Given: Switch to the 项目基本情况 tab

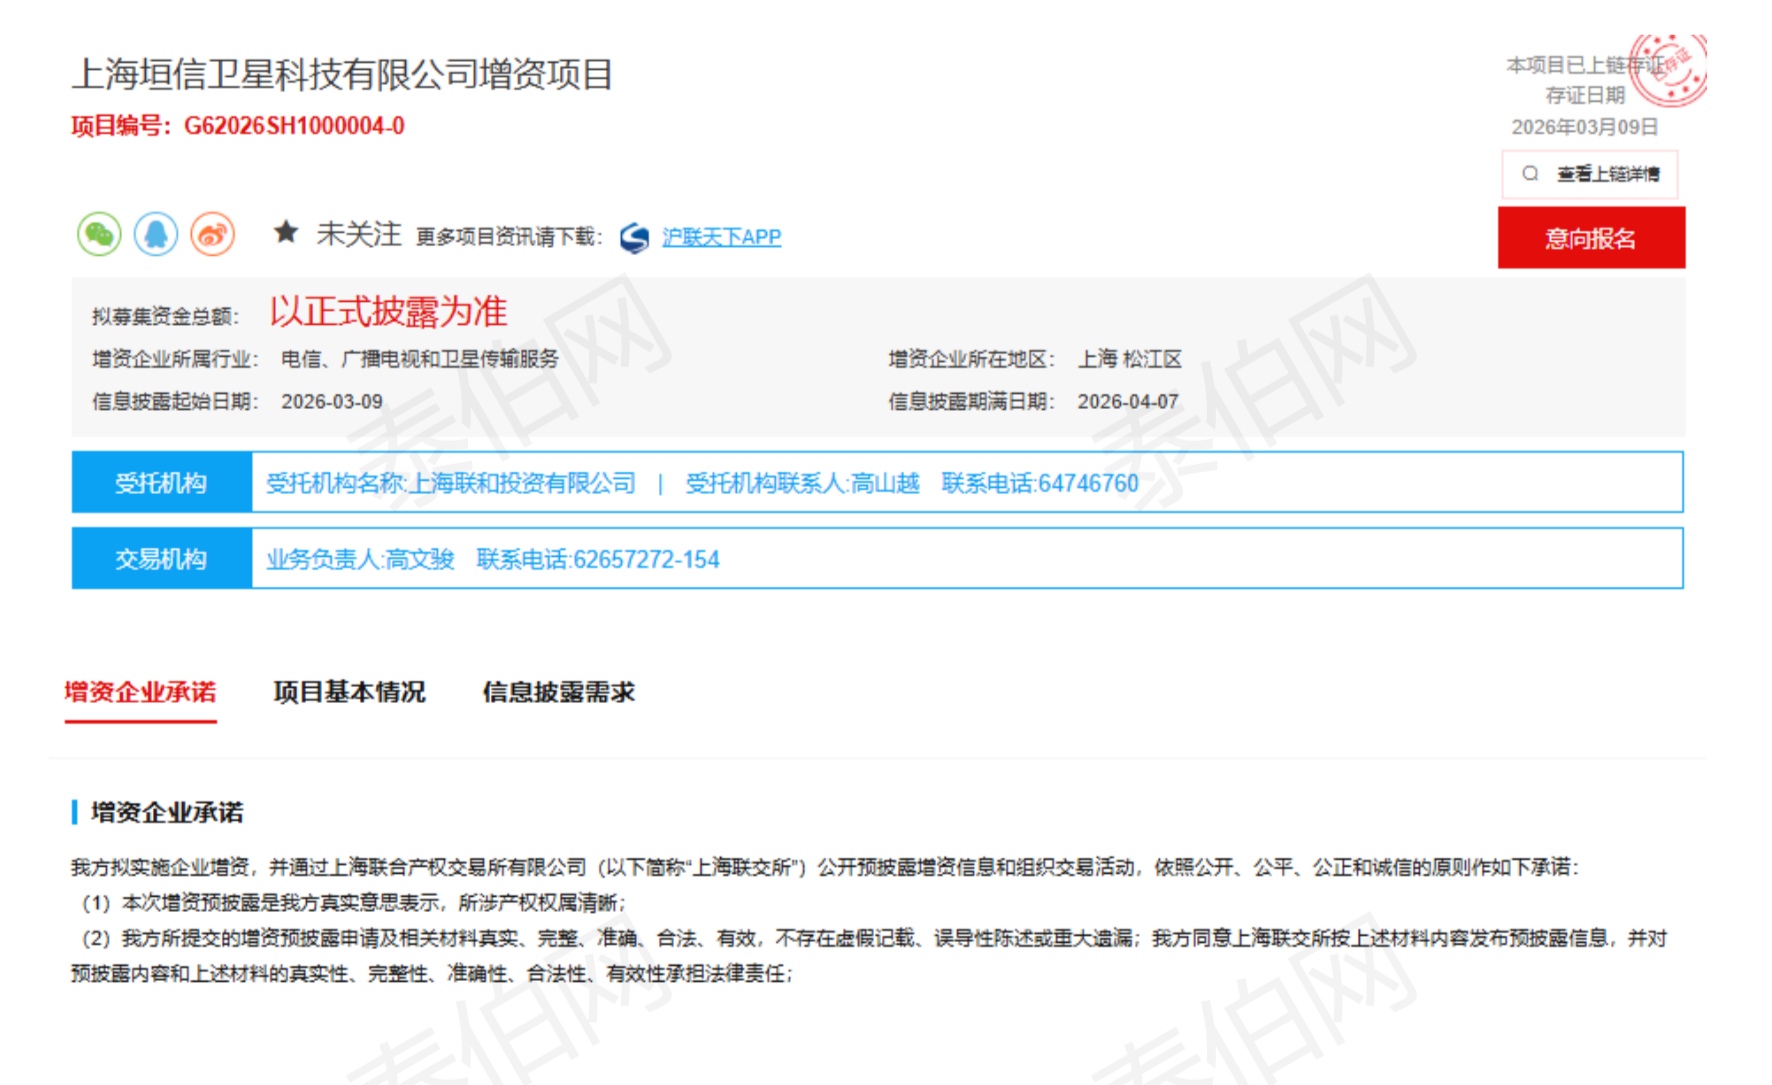Looking at the screenshot, I should [349, 692].
